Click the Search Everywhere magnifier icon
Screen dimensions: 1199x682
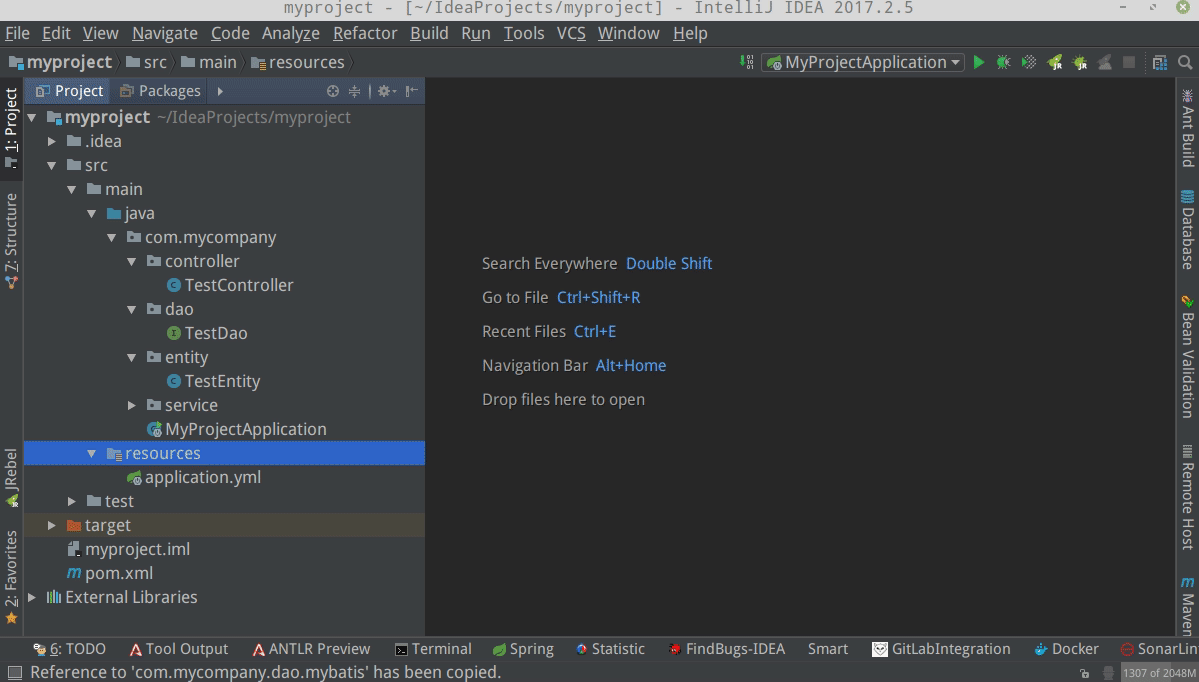point(1185,62)
